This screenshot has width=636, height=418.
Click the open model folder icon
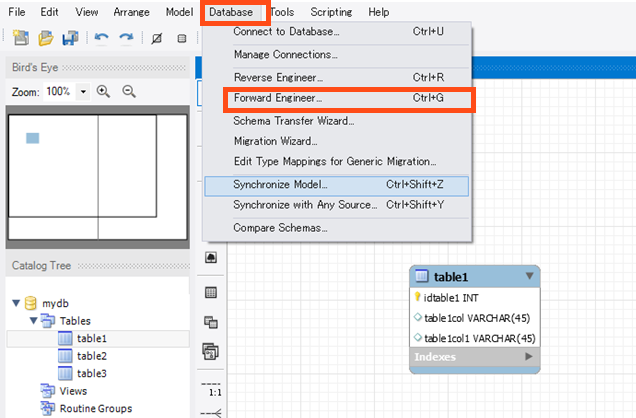click(x=45, y=38)
